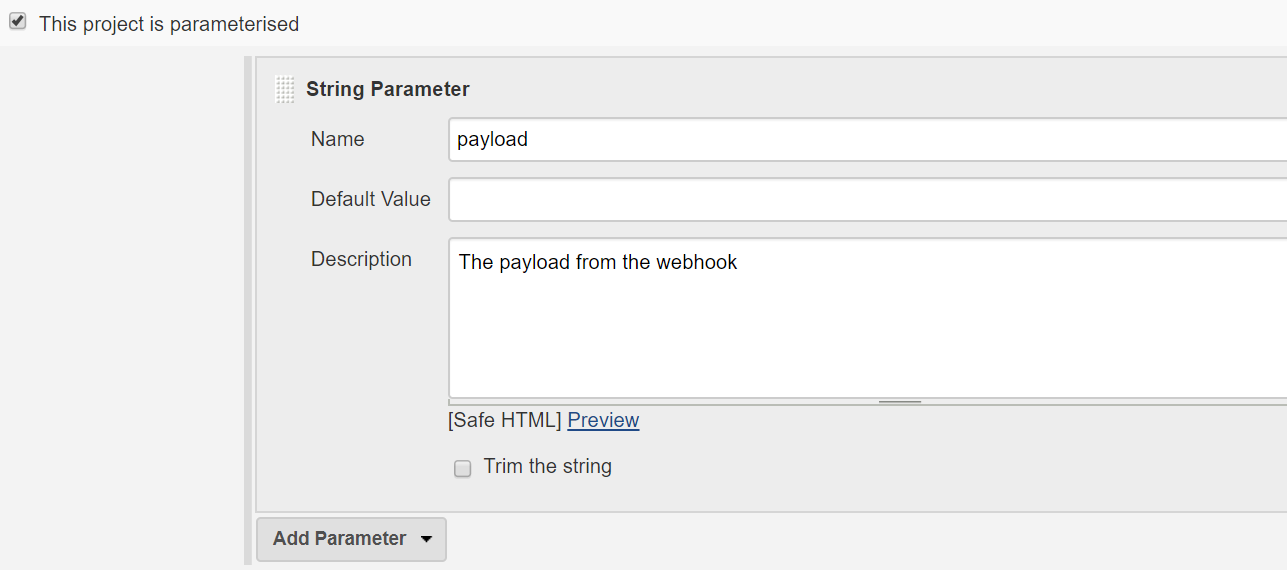Click the 'Name' field label

(337, 139)
